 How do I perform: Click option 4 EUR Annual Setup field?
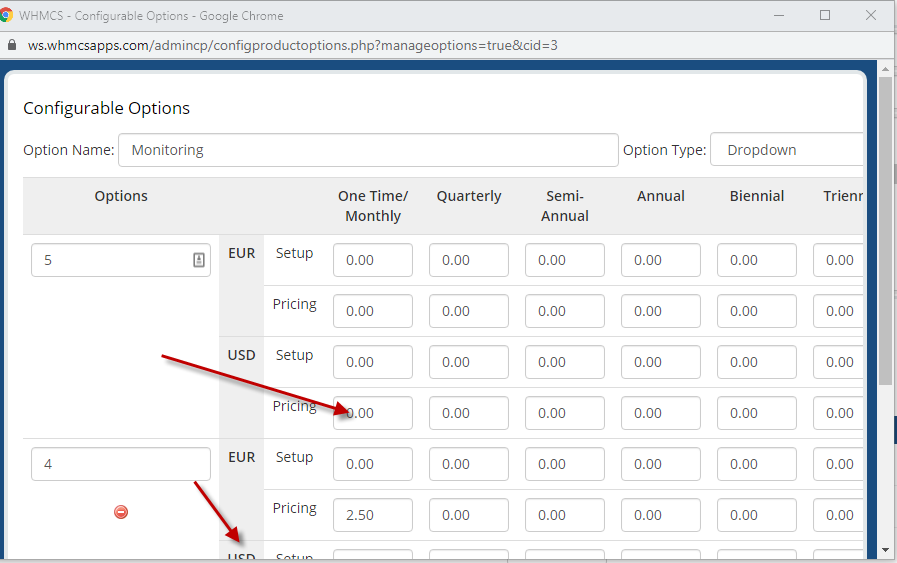pos(660,464)
